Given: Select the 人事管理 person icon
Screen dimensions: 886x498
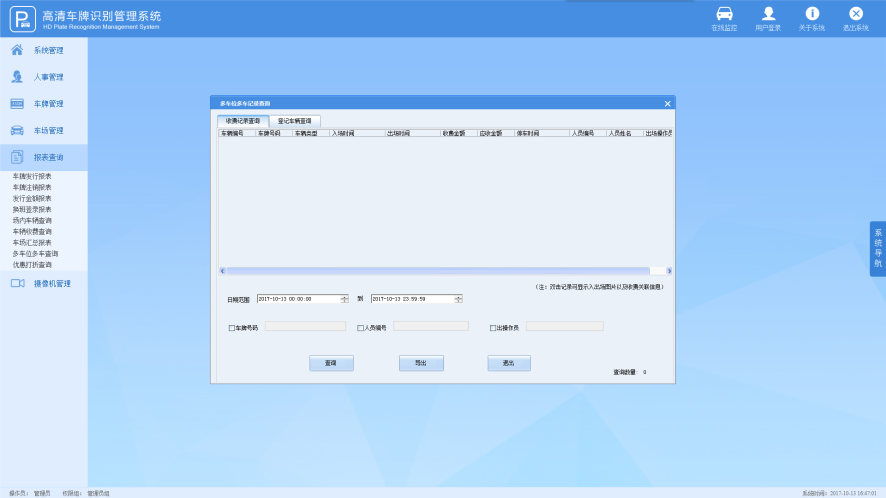Looking at the screenshot, I should tap(17, 77).
